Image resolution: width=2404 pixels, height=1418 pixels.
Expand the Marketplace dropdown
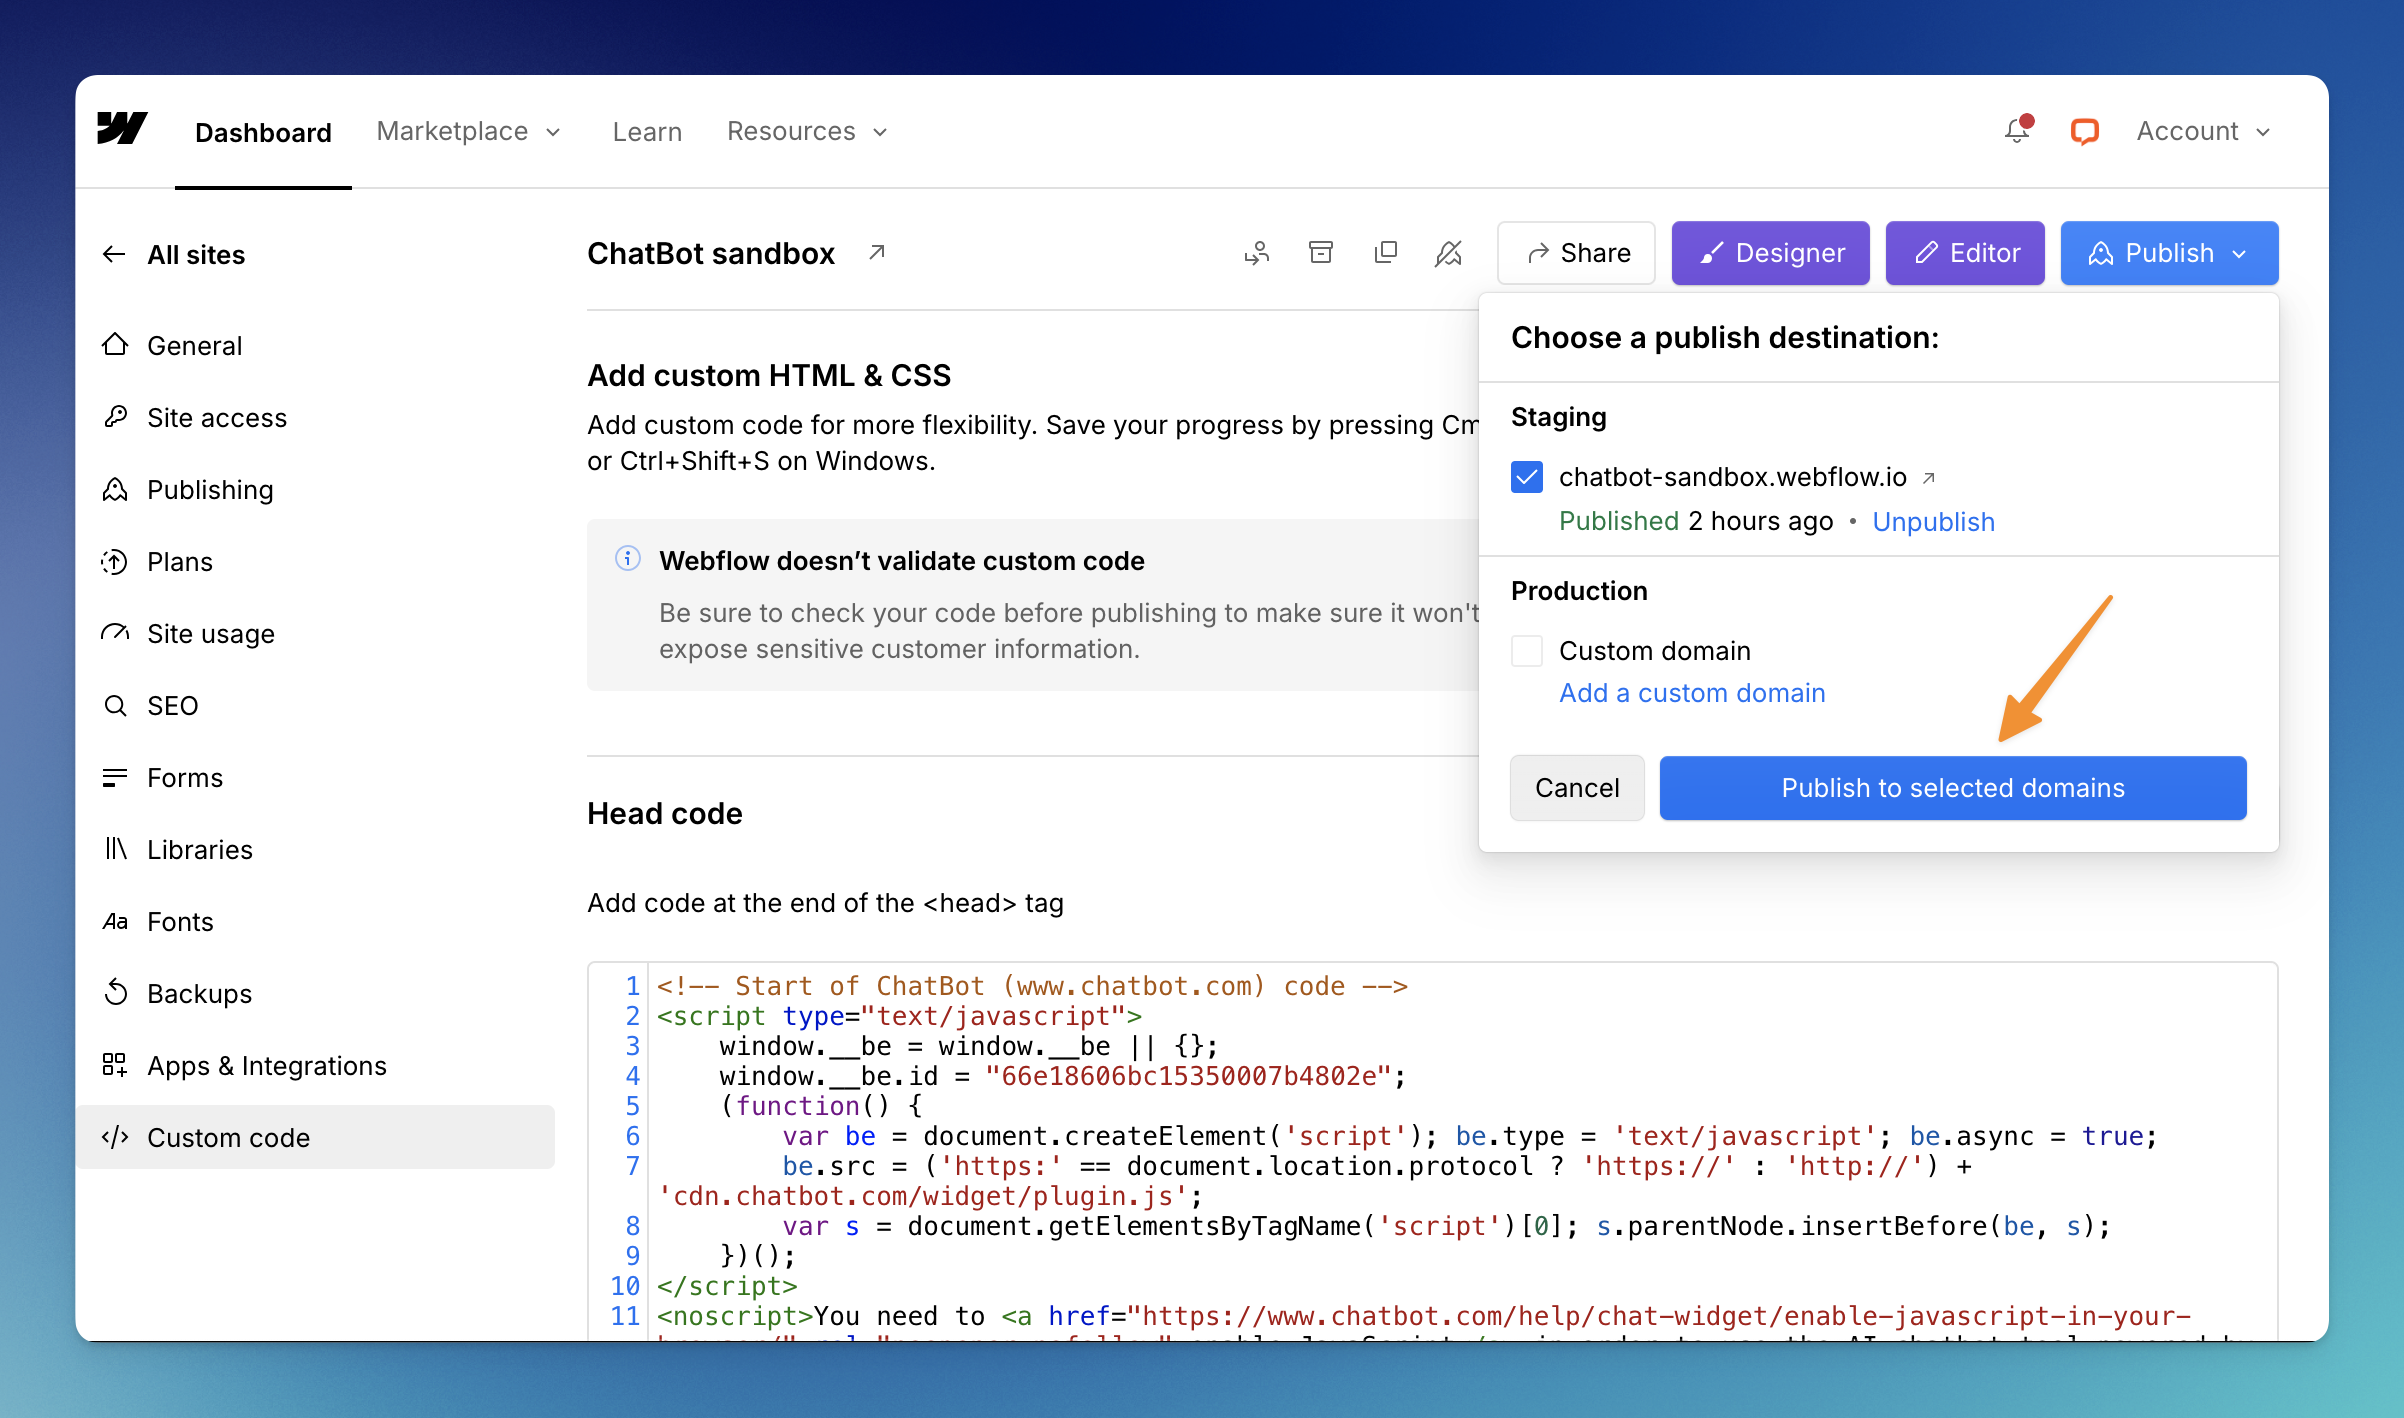468,131
